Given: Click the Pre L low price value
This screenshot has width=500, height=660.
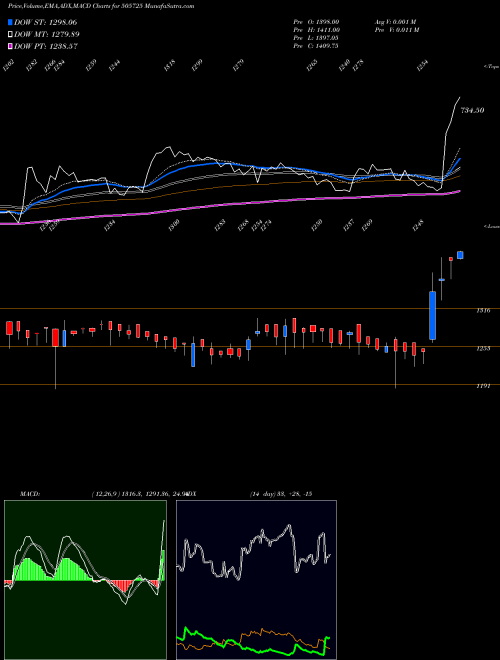Looking at the screenshot, I should point(316,38).
